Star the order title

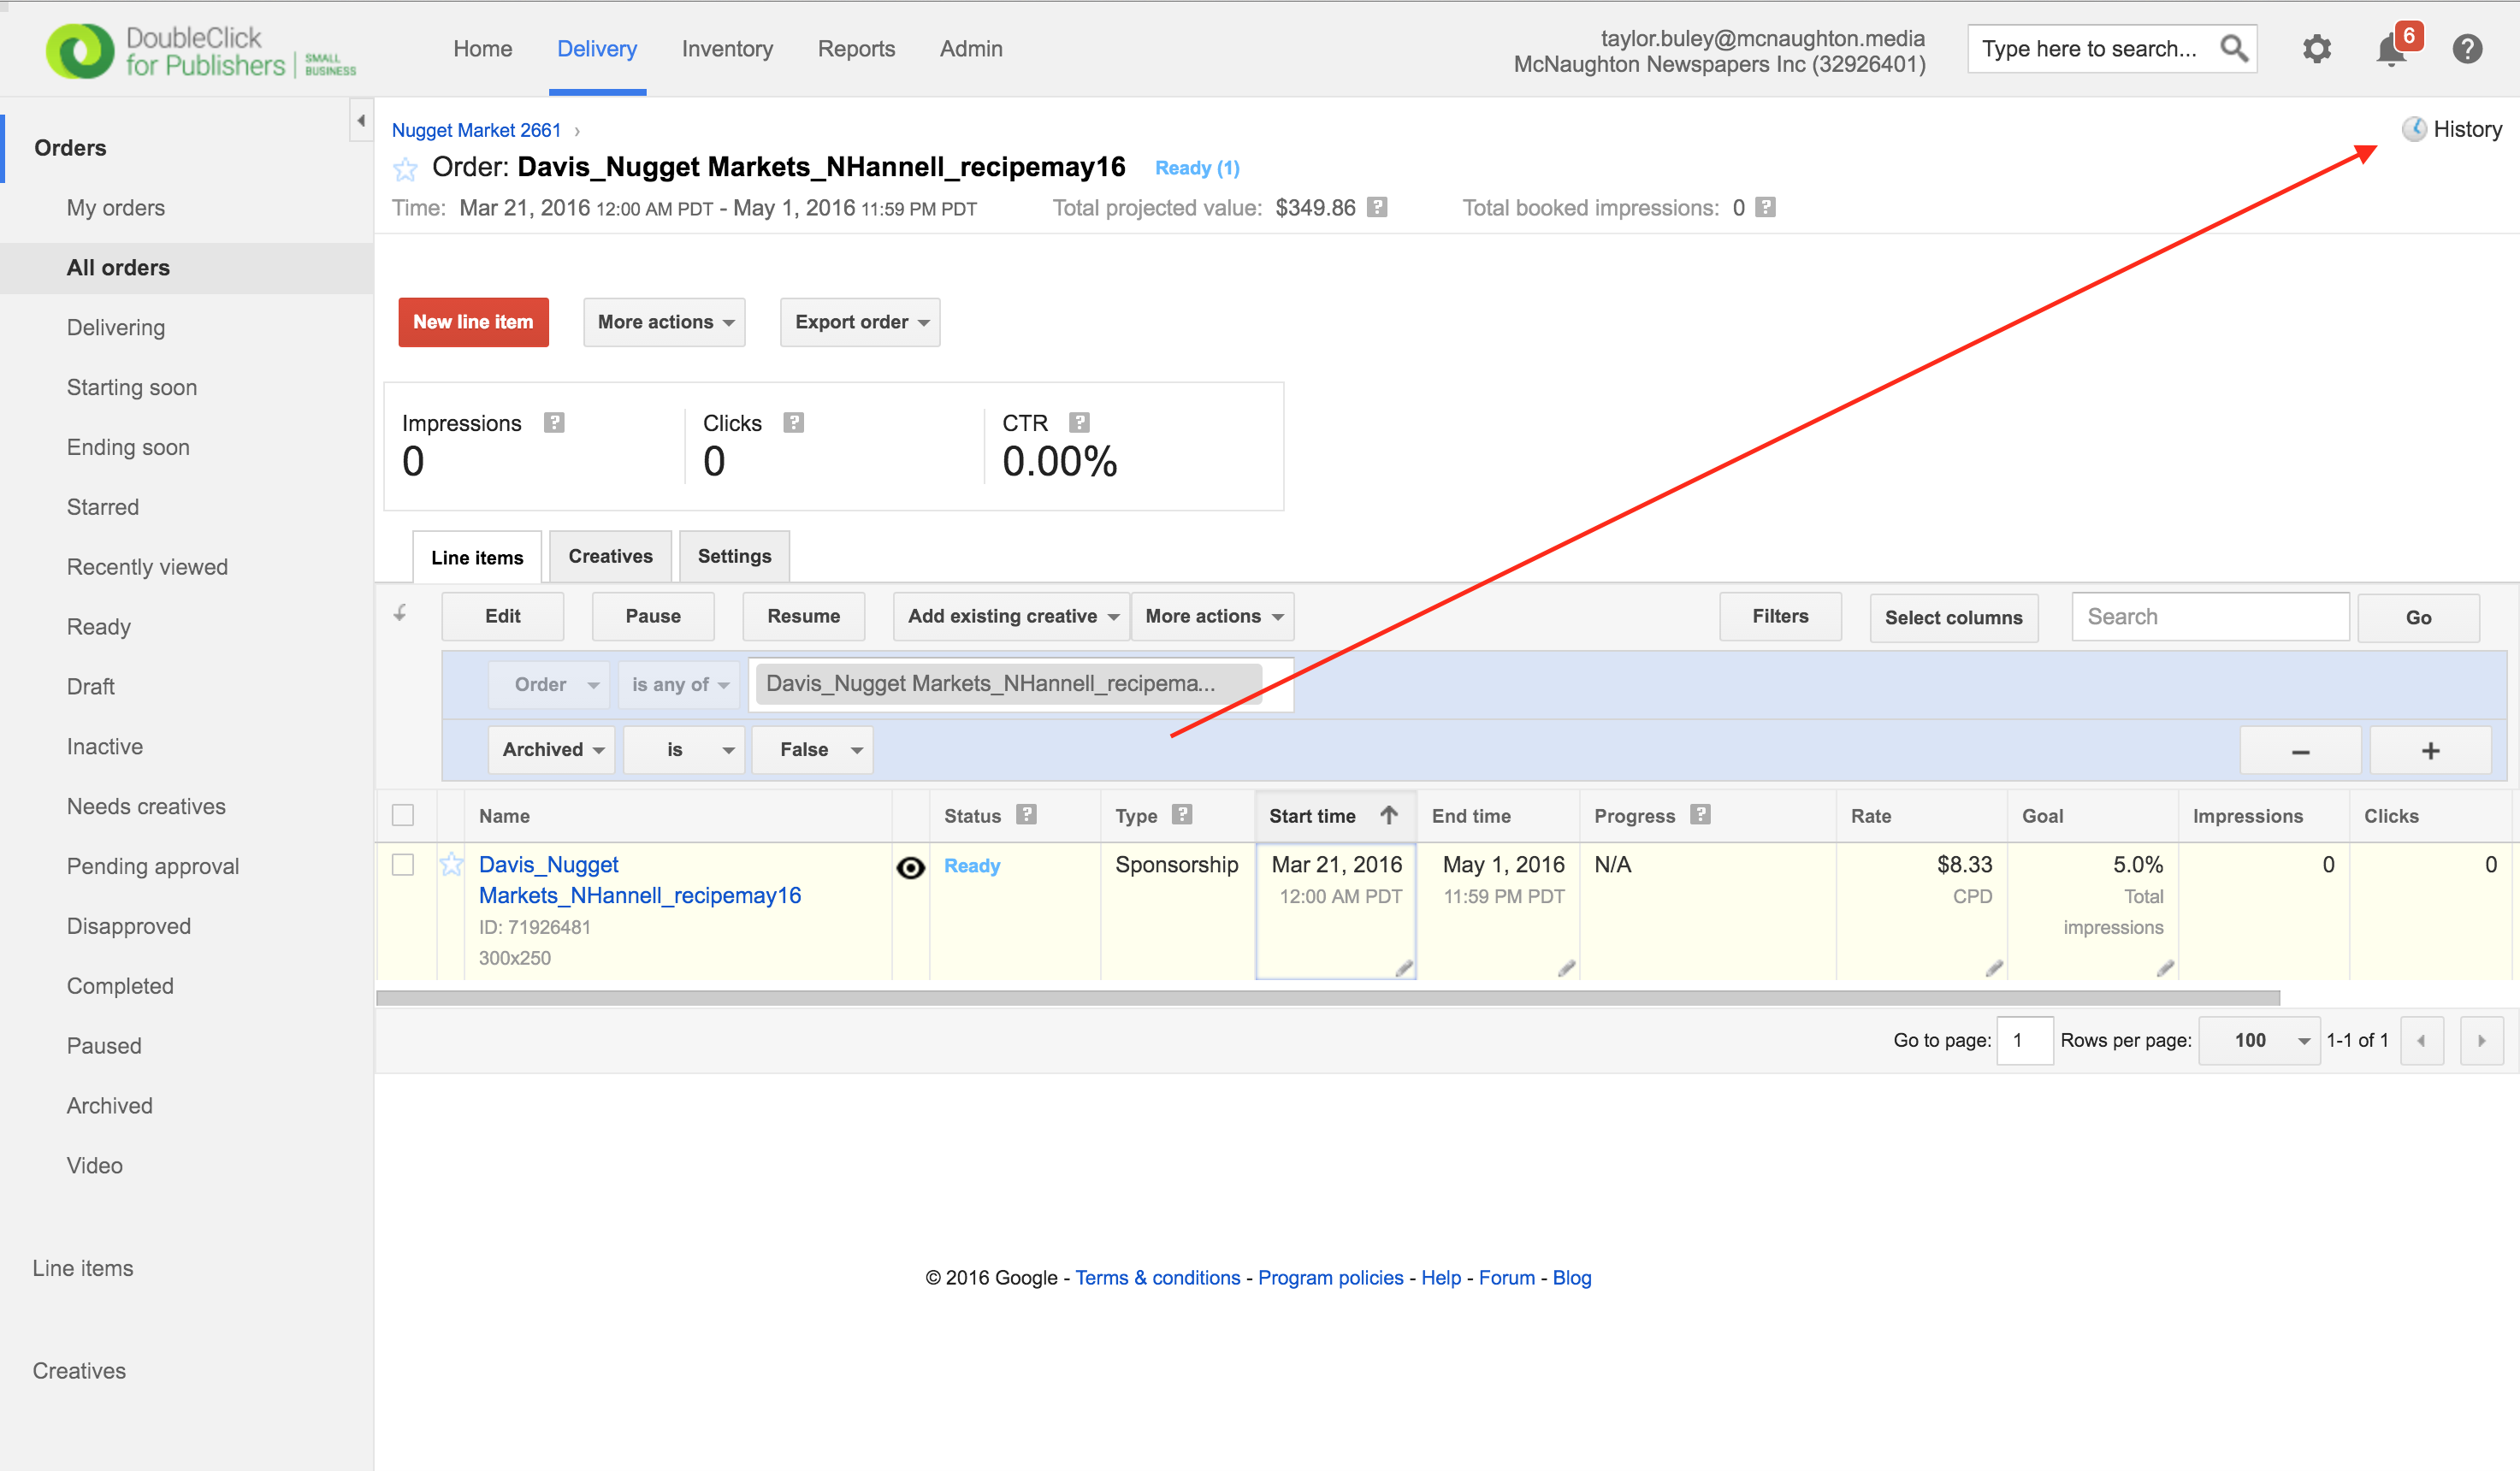(x=405, y=169)
